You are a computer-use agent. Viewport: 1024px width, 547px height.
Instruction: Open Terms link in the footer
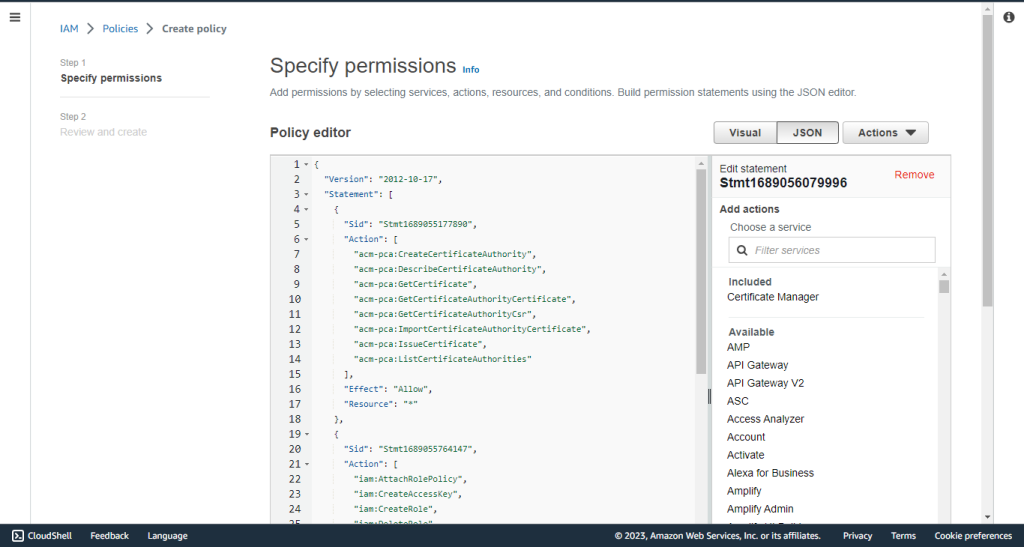pyautogui.click(x=903, y=536)
